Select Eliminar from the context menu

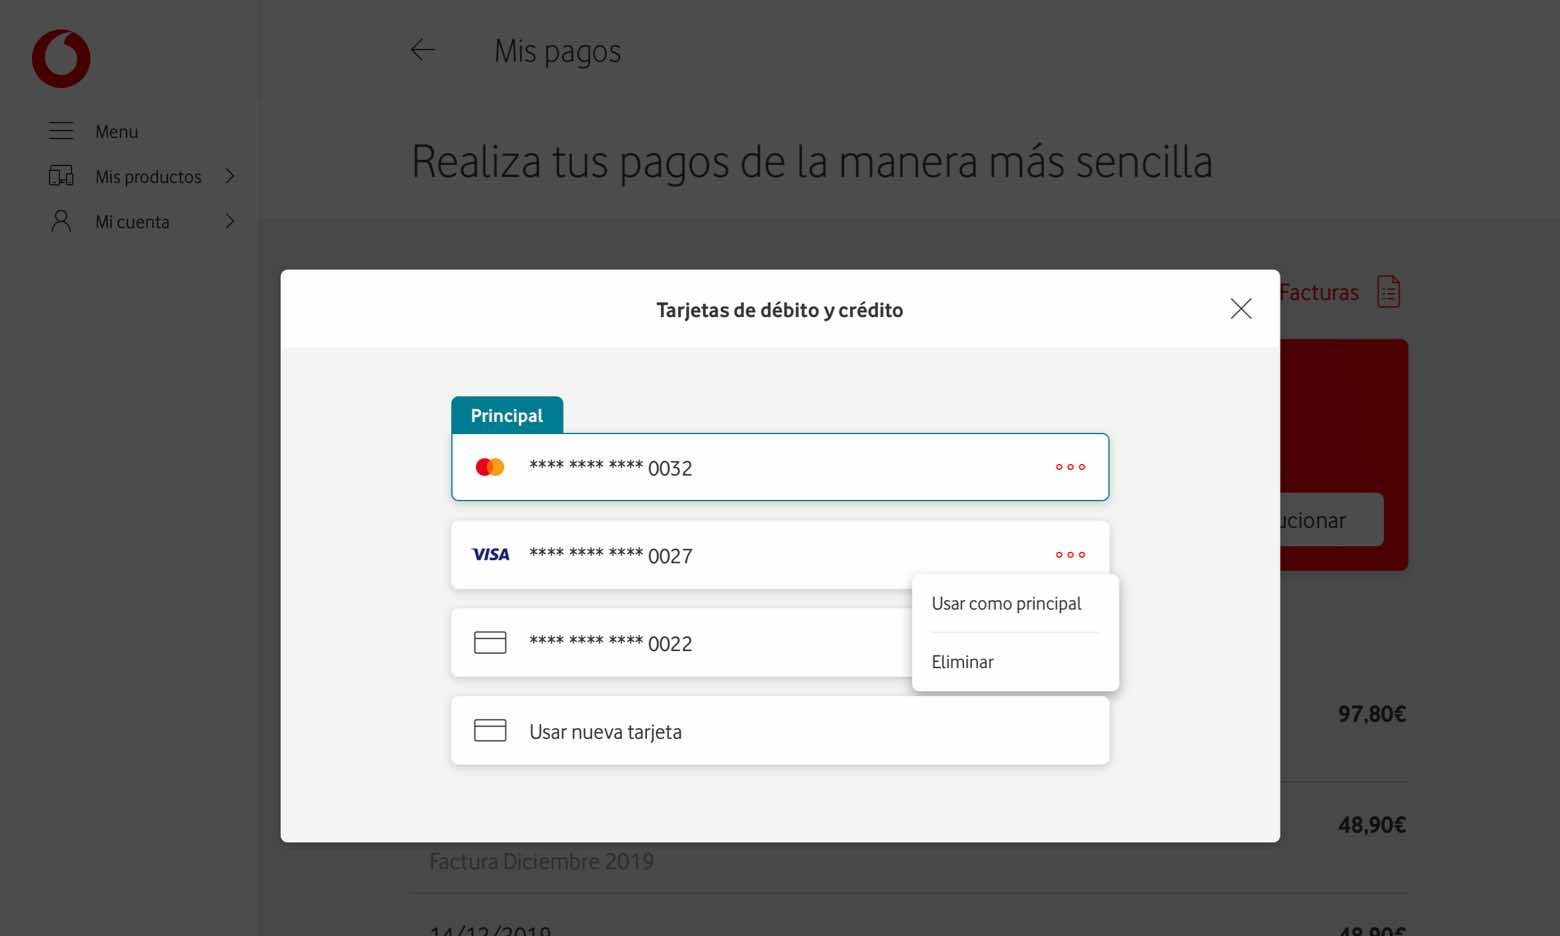[x=962, y=661]
